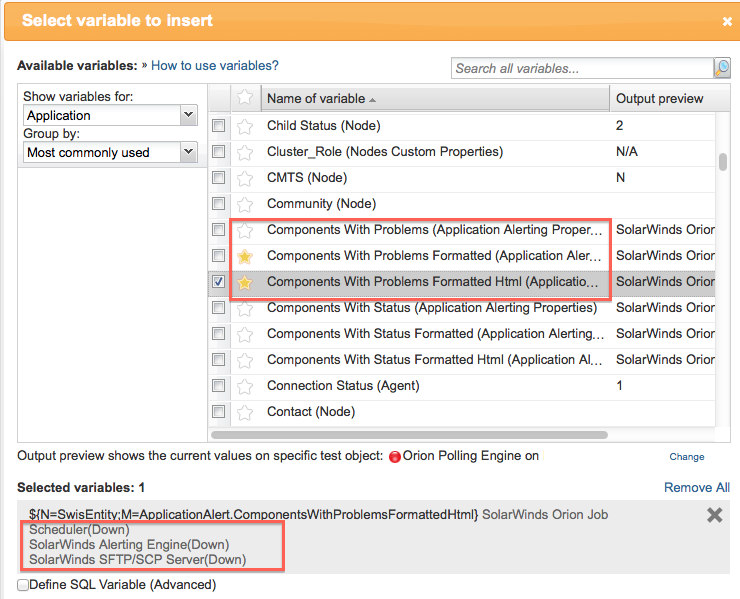740x599 pixels.
Task: Select Contact (Node) row text
Action: (x=311, y=412)
